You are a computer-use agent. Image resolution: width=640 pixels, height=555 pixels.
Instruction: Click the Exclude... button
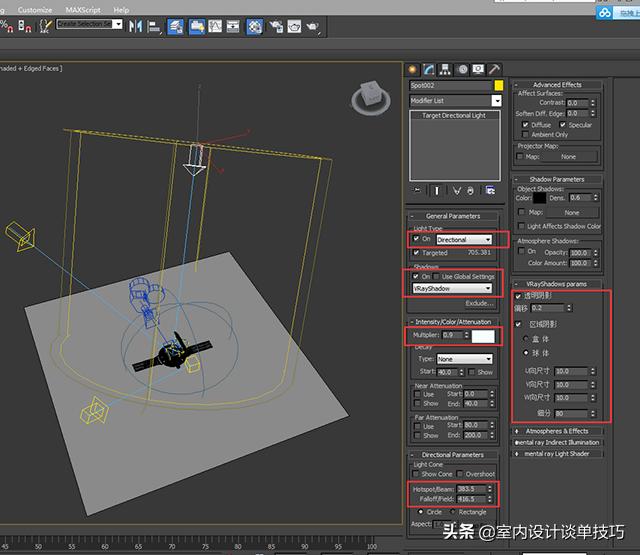click(479, 303)
